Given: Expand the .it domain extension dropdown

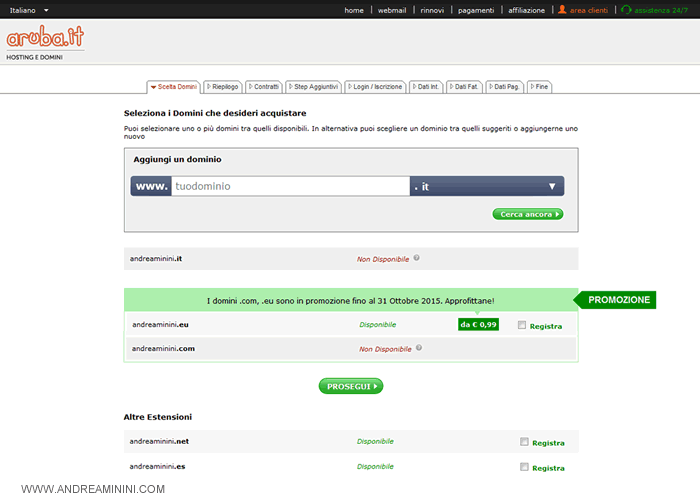Looking at the screenshot, I should [551, 186].
